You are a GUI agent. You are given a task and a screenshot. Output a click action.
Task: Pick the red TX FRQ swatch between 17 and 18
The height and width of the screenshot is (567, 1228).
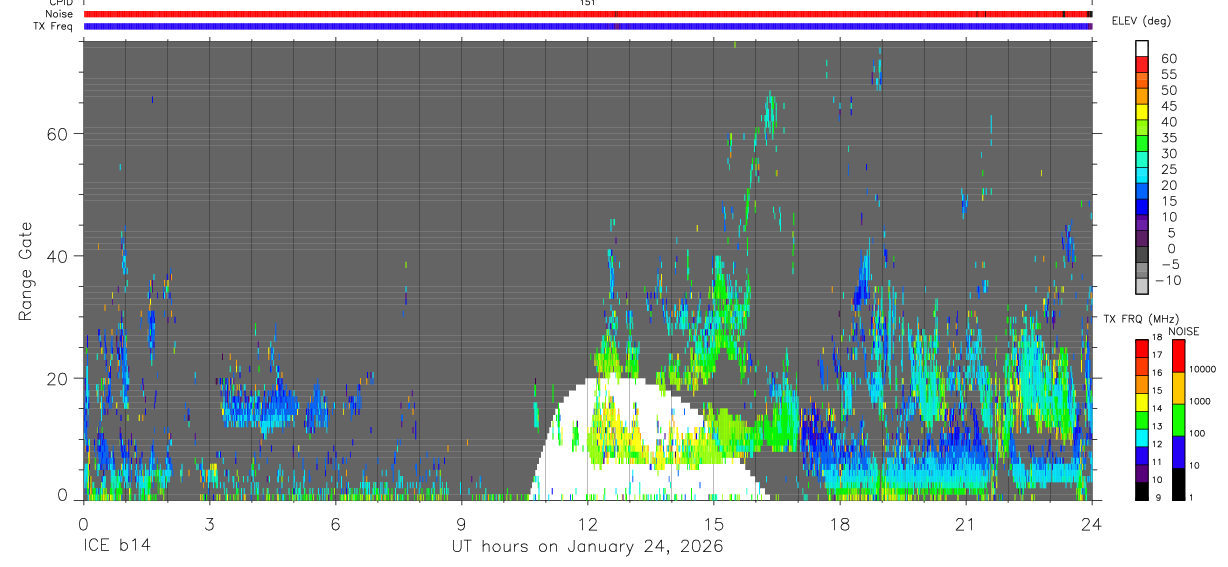coord(1142,349)
